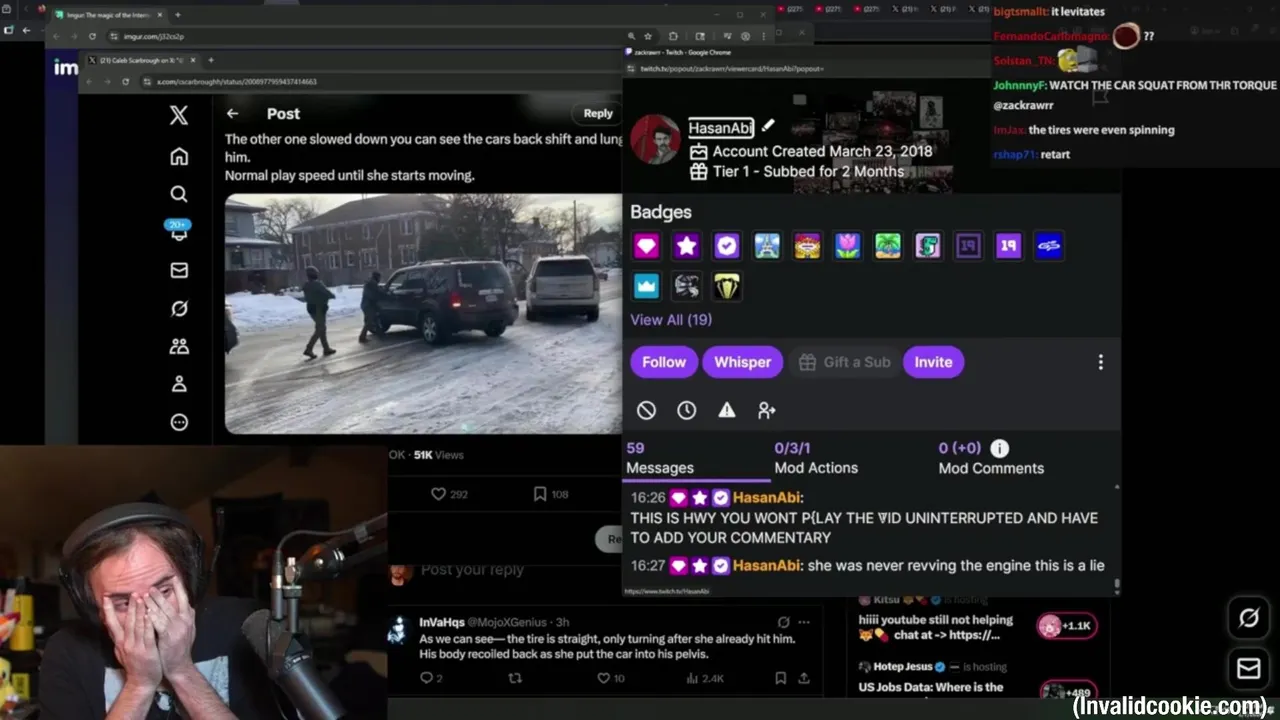
Task: Click the floating Grok button at lower right
Action: tap(1249, 618)
